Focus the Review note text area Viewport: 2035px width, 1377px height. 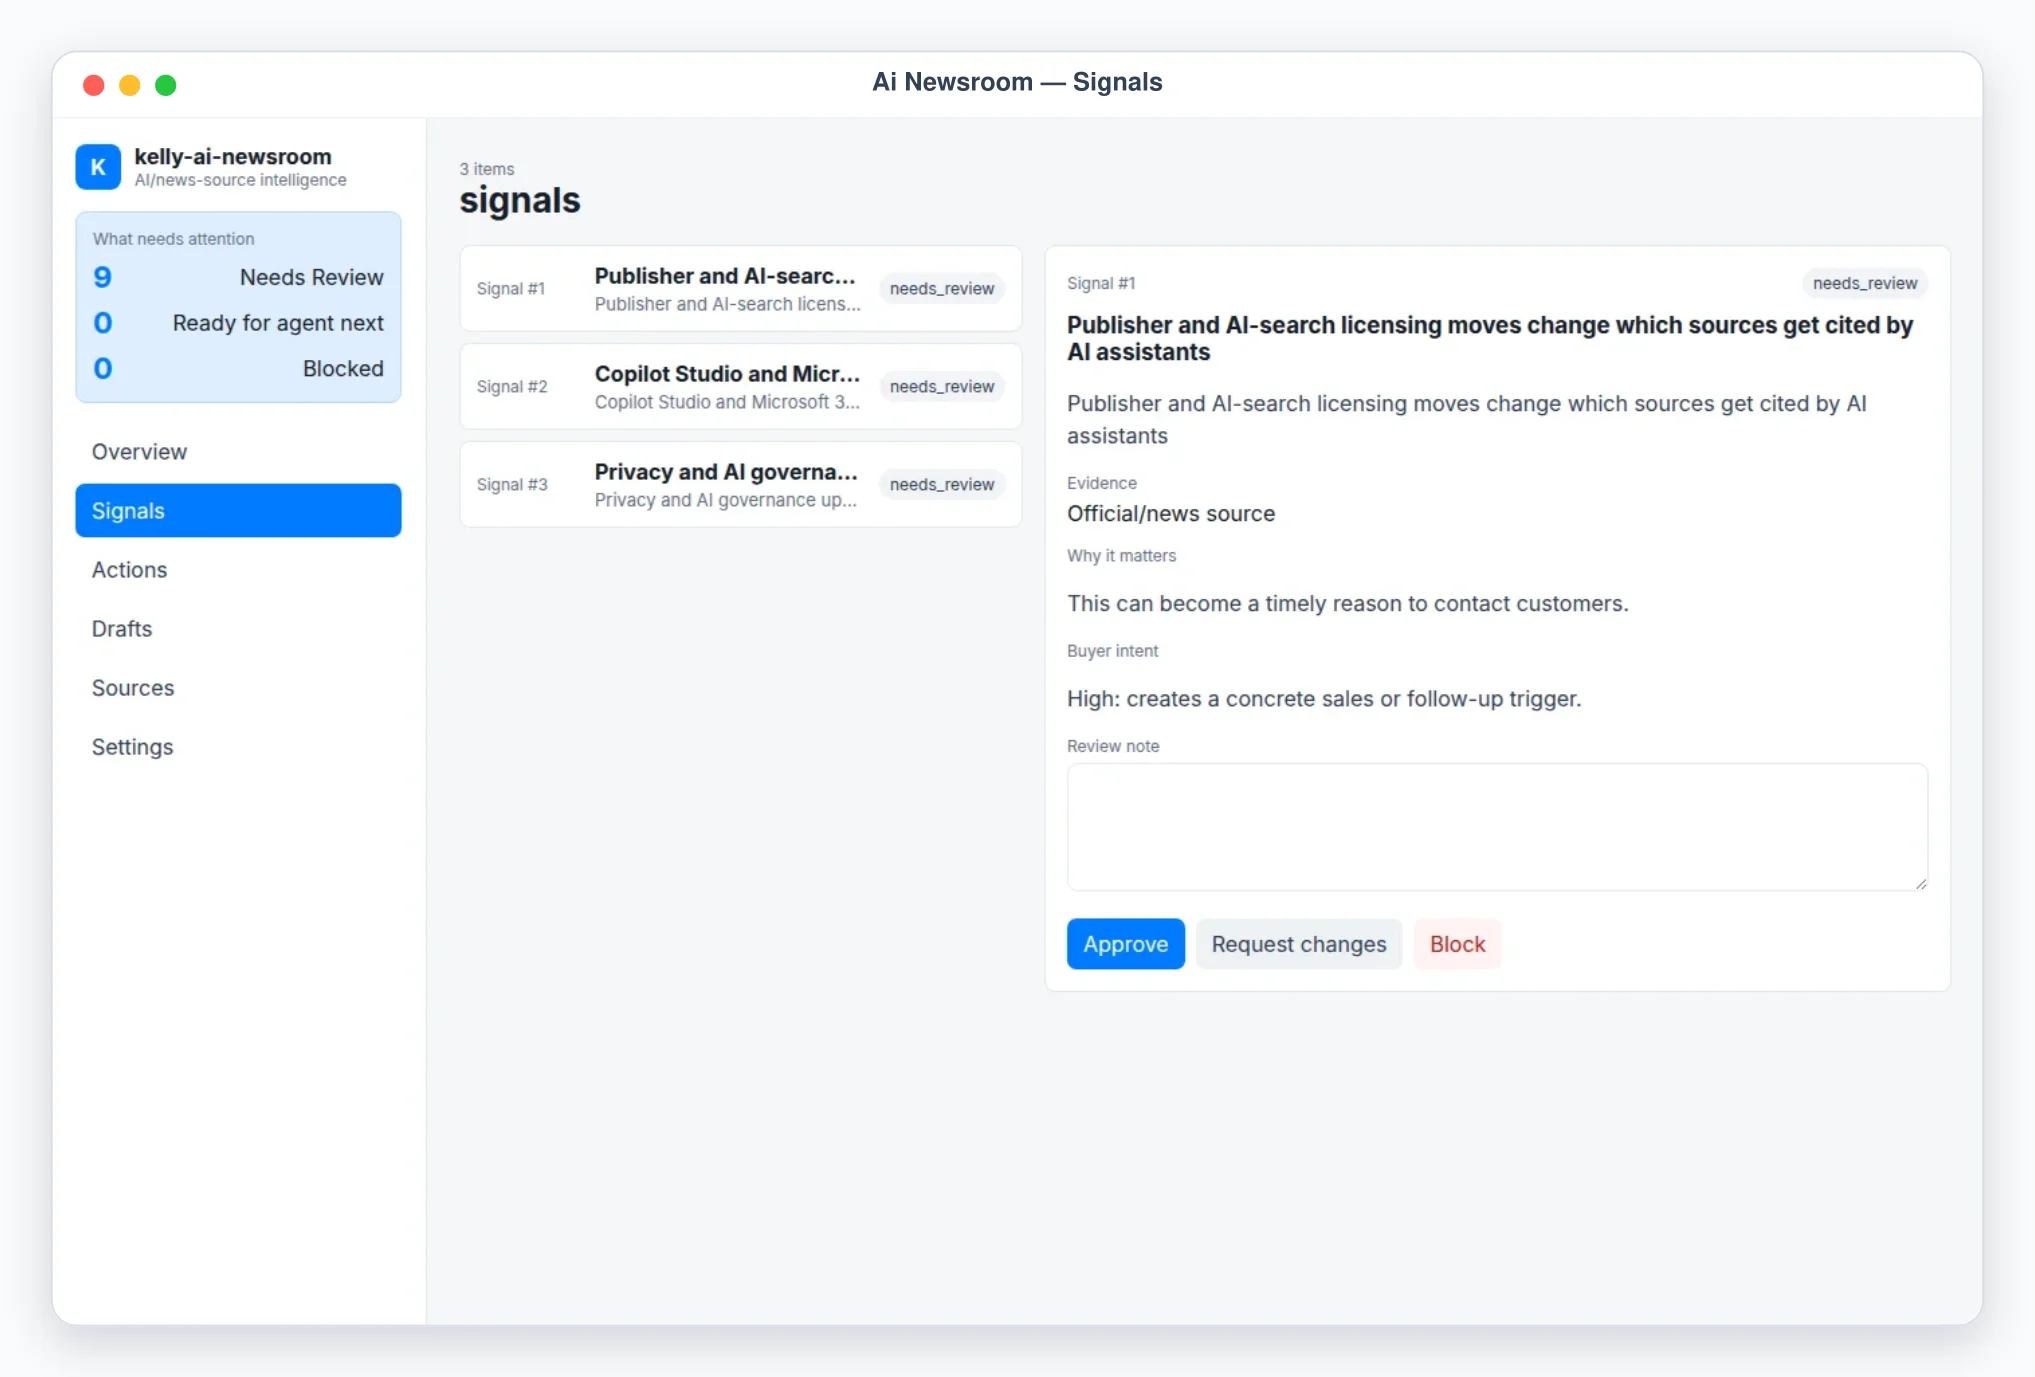[x=1497, y=827]
